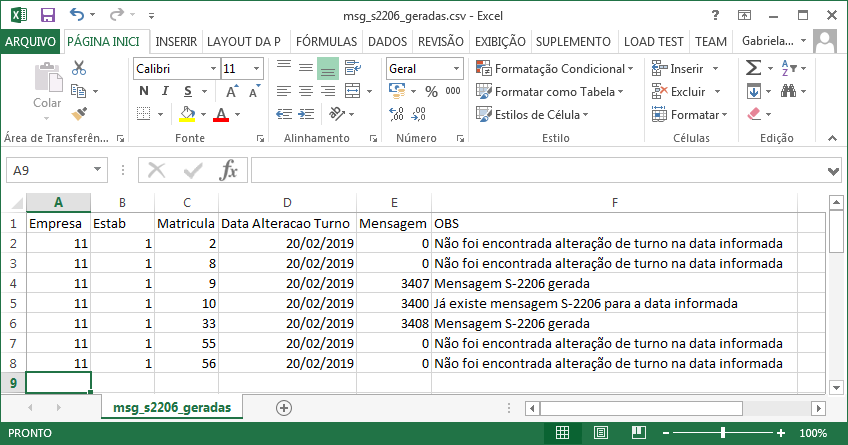Open the ARQUIVO tab

[x=30, y=42]
